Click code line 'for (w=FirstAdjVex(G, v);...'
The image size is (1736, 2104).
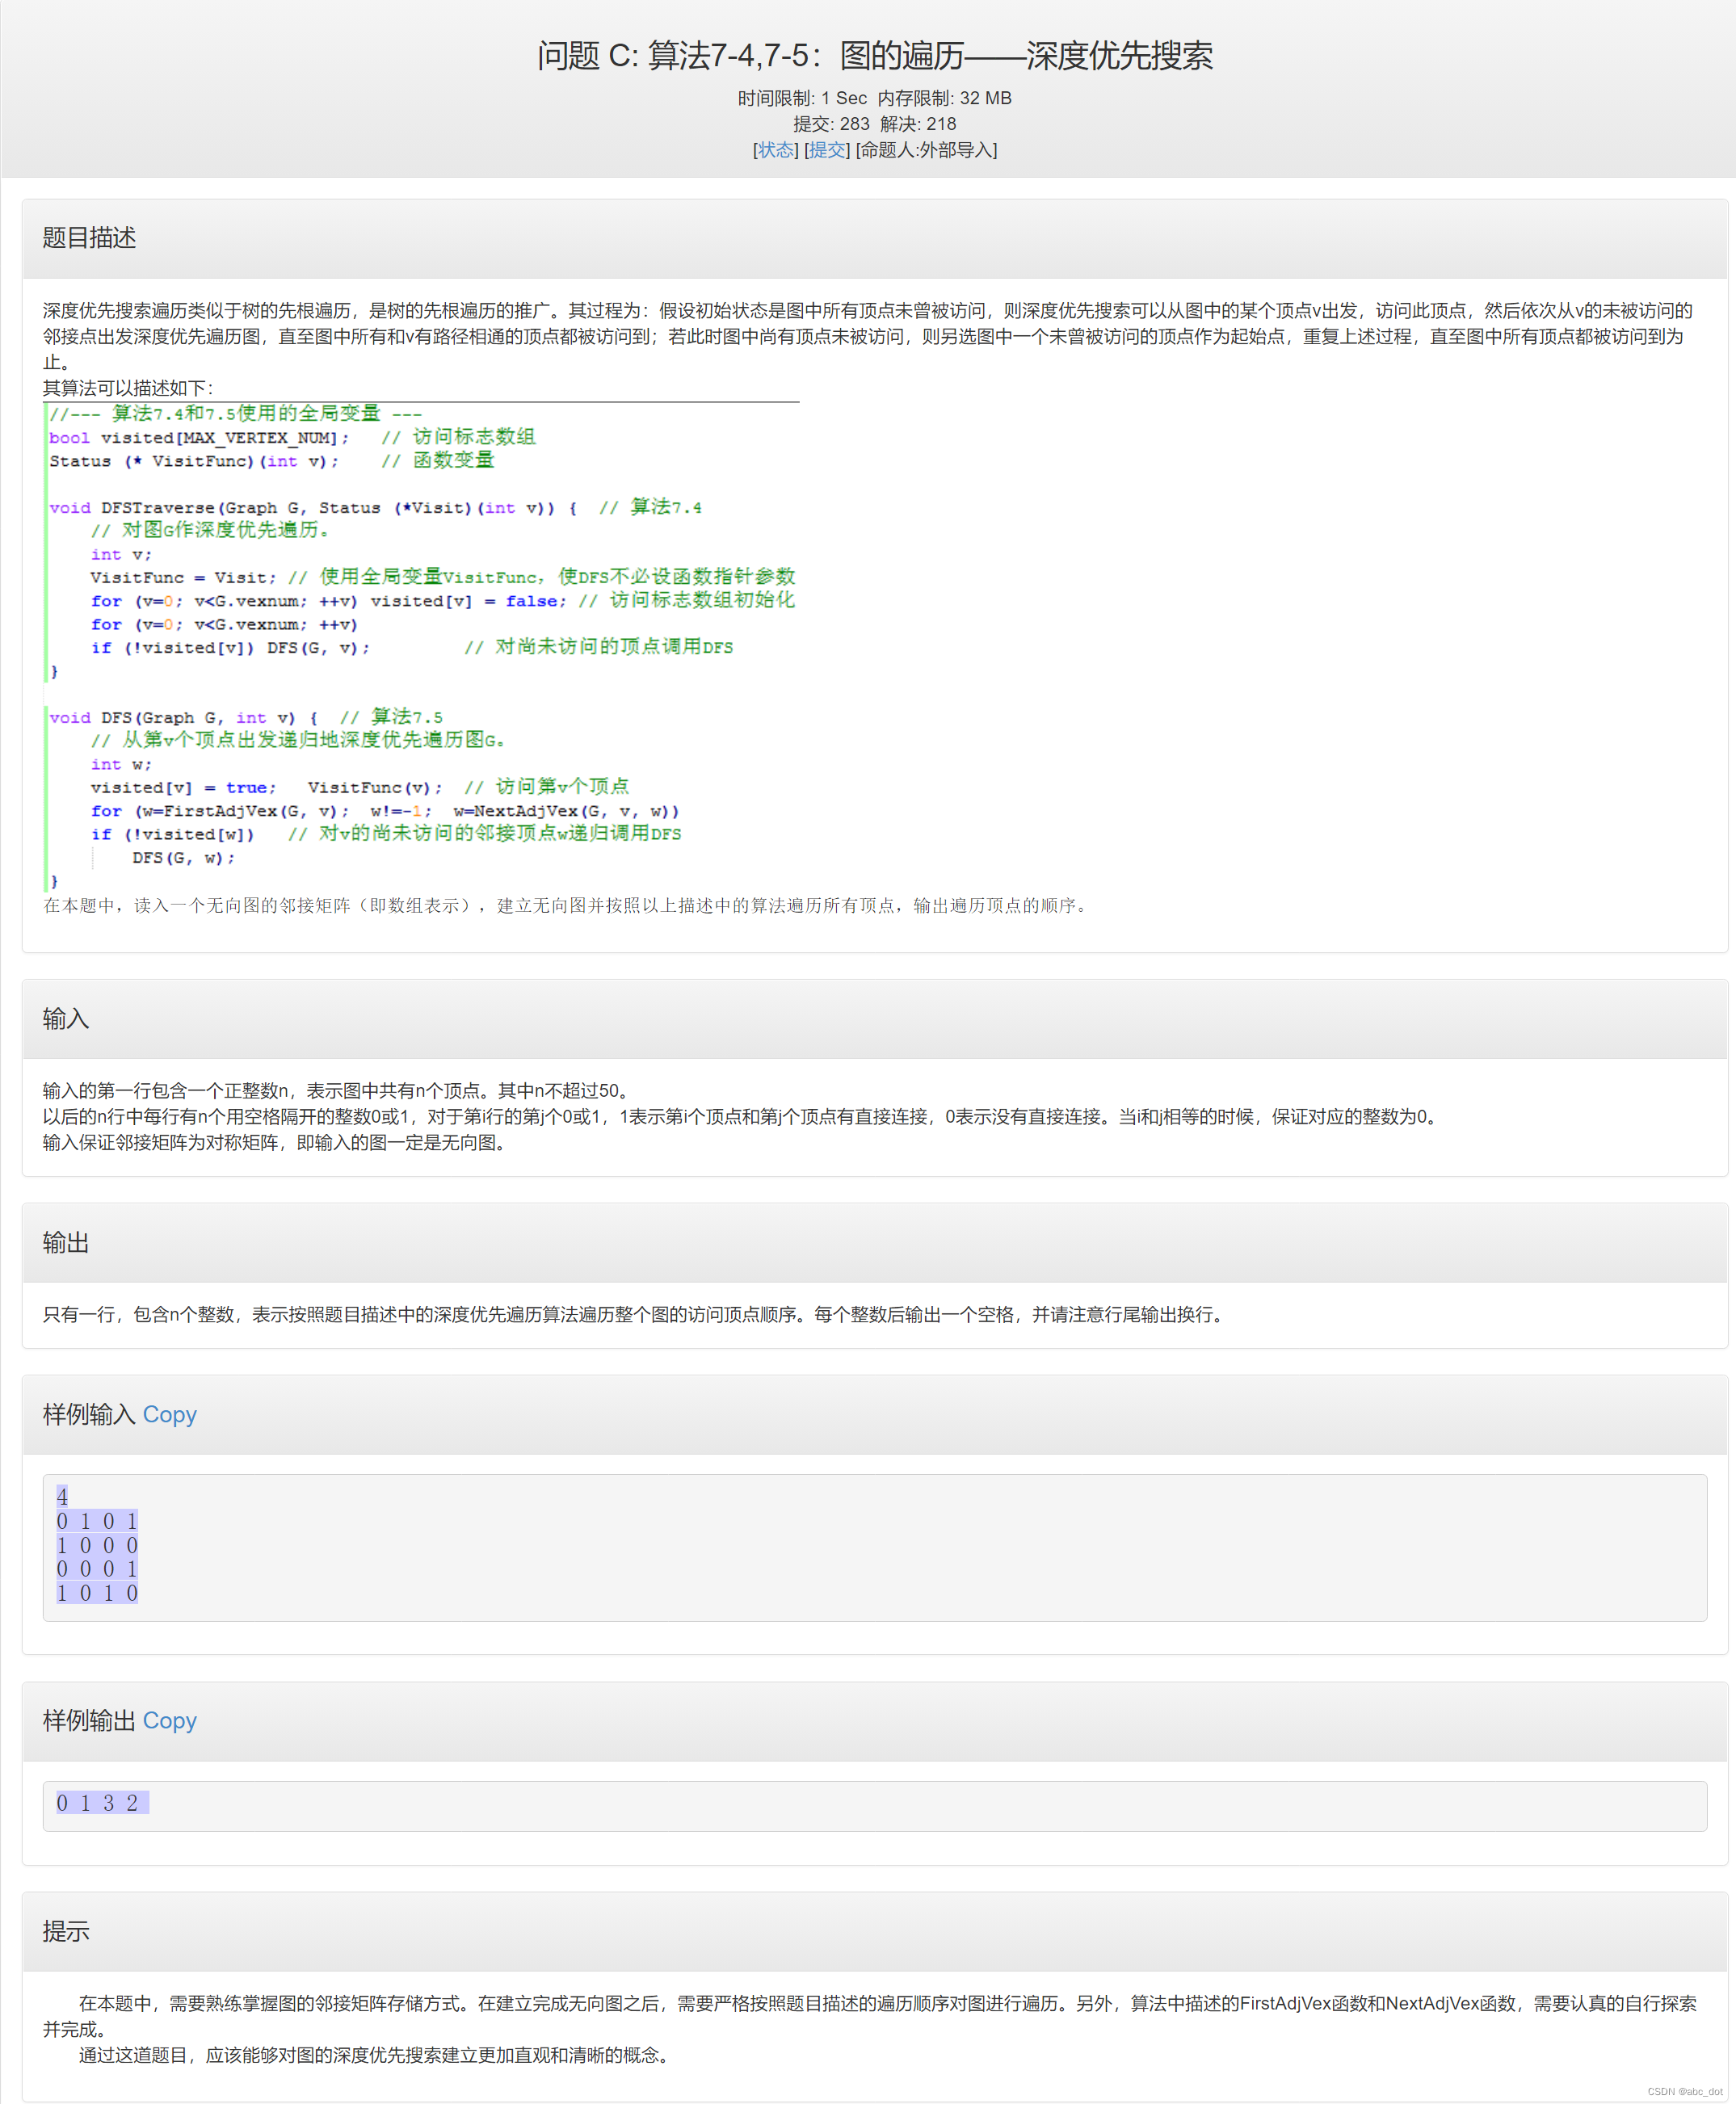point(385,811)
